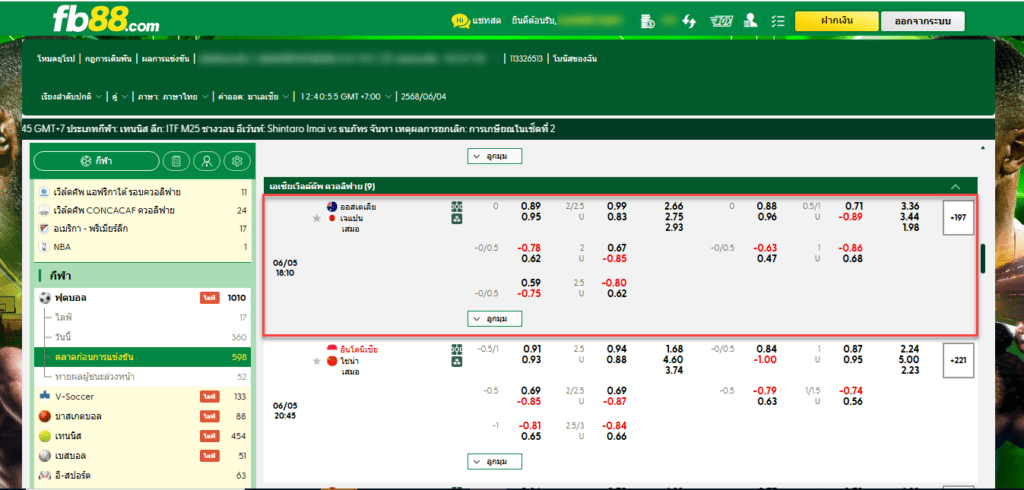Click the กีฬา button at sidebar top
Viewport: 1024px width, 490px height.
pyautogui.click(x=96, y=161)
